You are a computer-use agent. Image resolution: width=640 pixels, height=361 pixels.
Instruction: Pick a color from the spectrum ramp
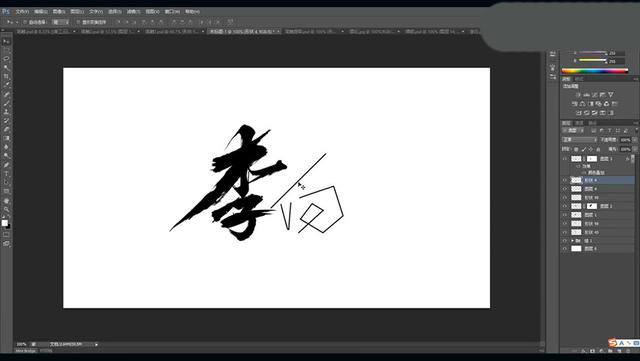(595, 71)
